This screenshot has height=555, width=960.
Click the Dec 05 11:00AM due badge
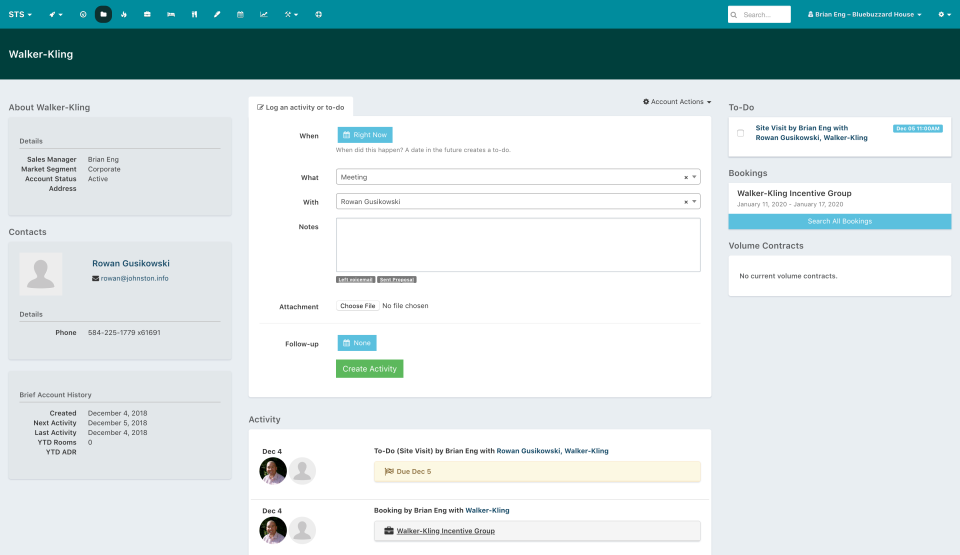point(918,129)
